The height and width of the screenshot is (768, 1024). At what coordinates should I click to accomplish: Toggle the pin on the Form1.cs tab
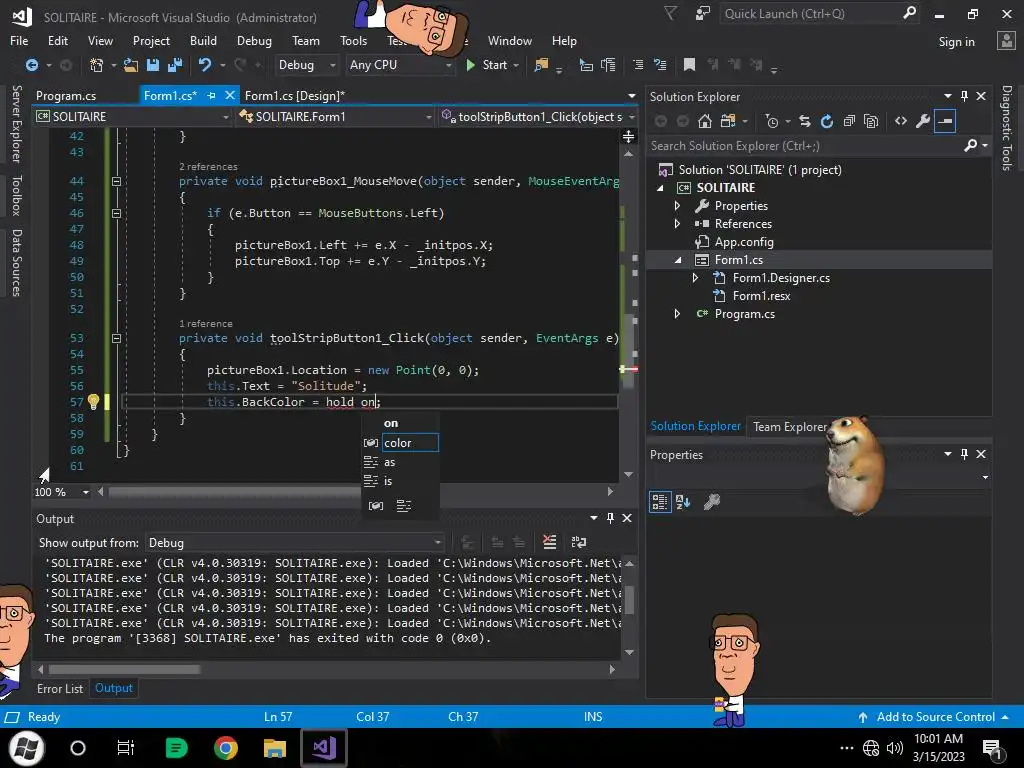point(211,95)
